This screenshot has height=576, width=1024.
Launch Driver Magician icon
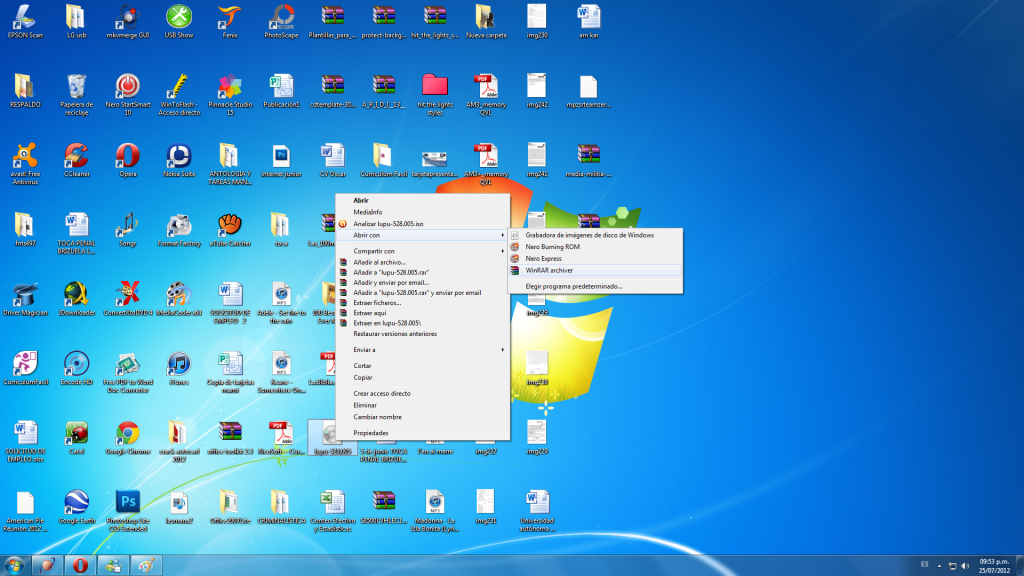pyautogui.click(x=25, y=299)
